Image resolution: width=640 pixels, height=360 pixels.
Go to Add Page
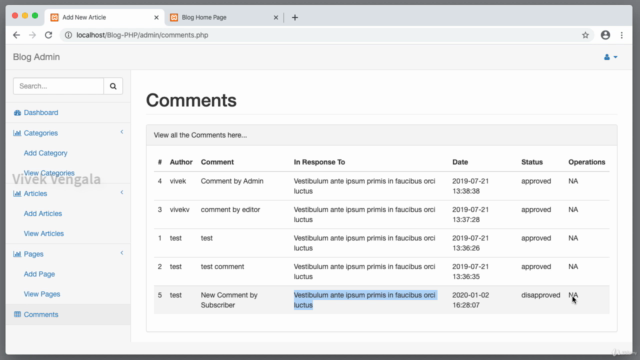point(39,274)
